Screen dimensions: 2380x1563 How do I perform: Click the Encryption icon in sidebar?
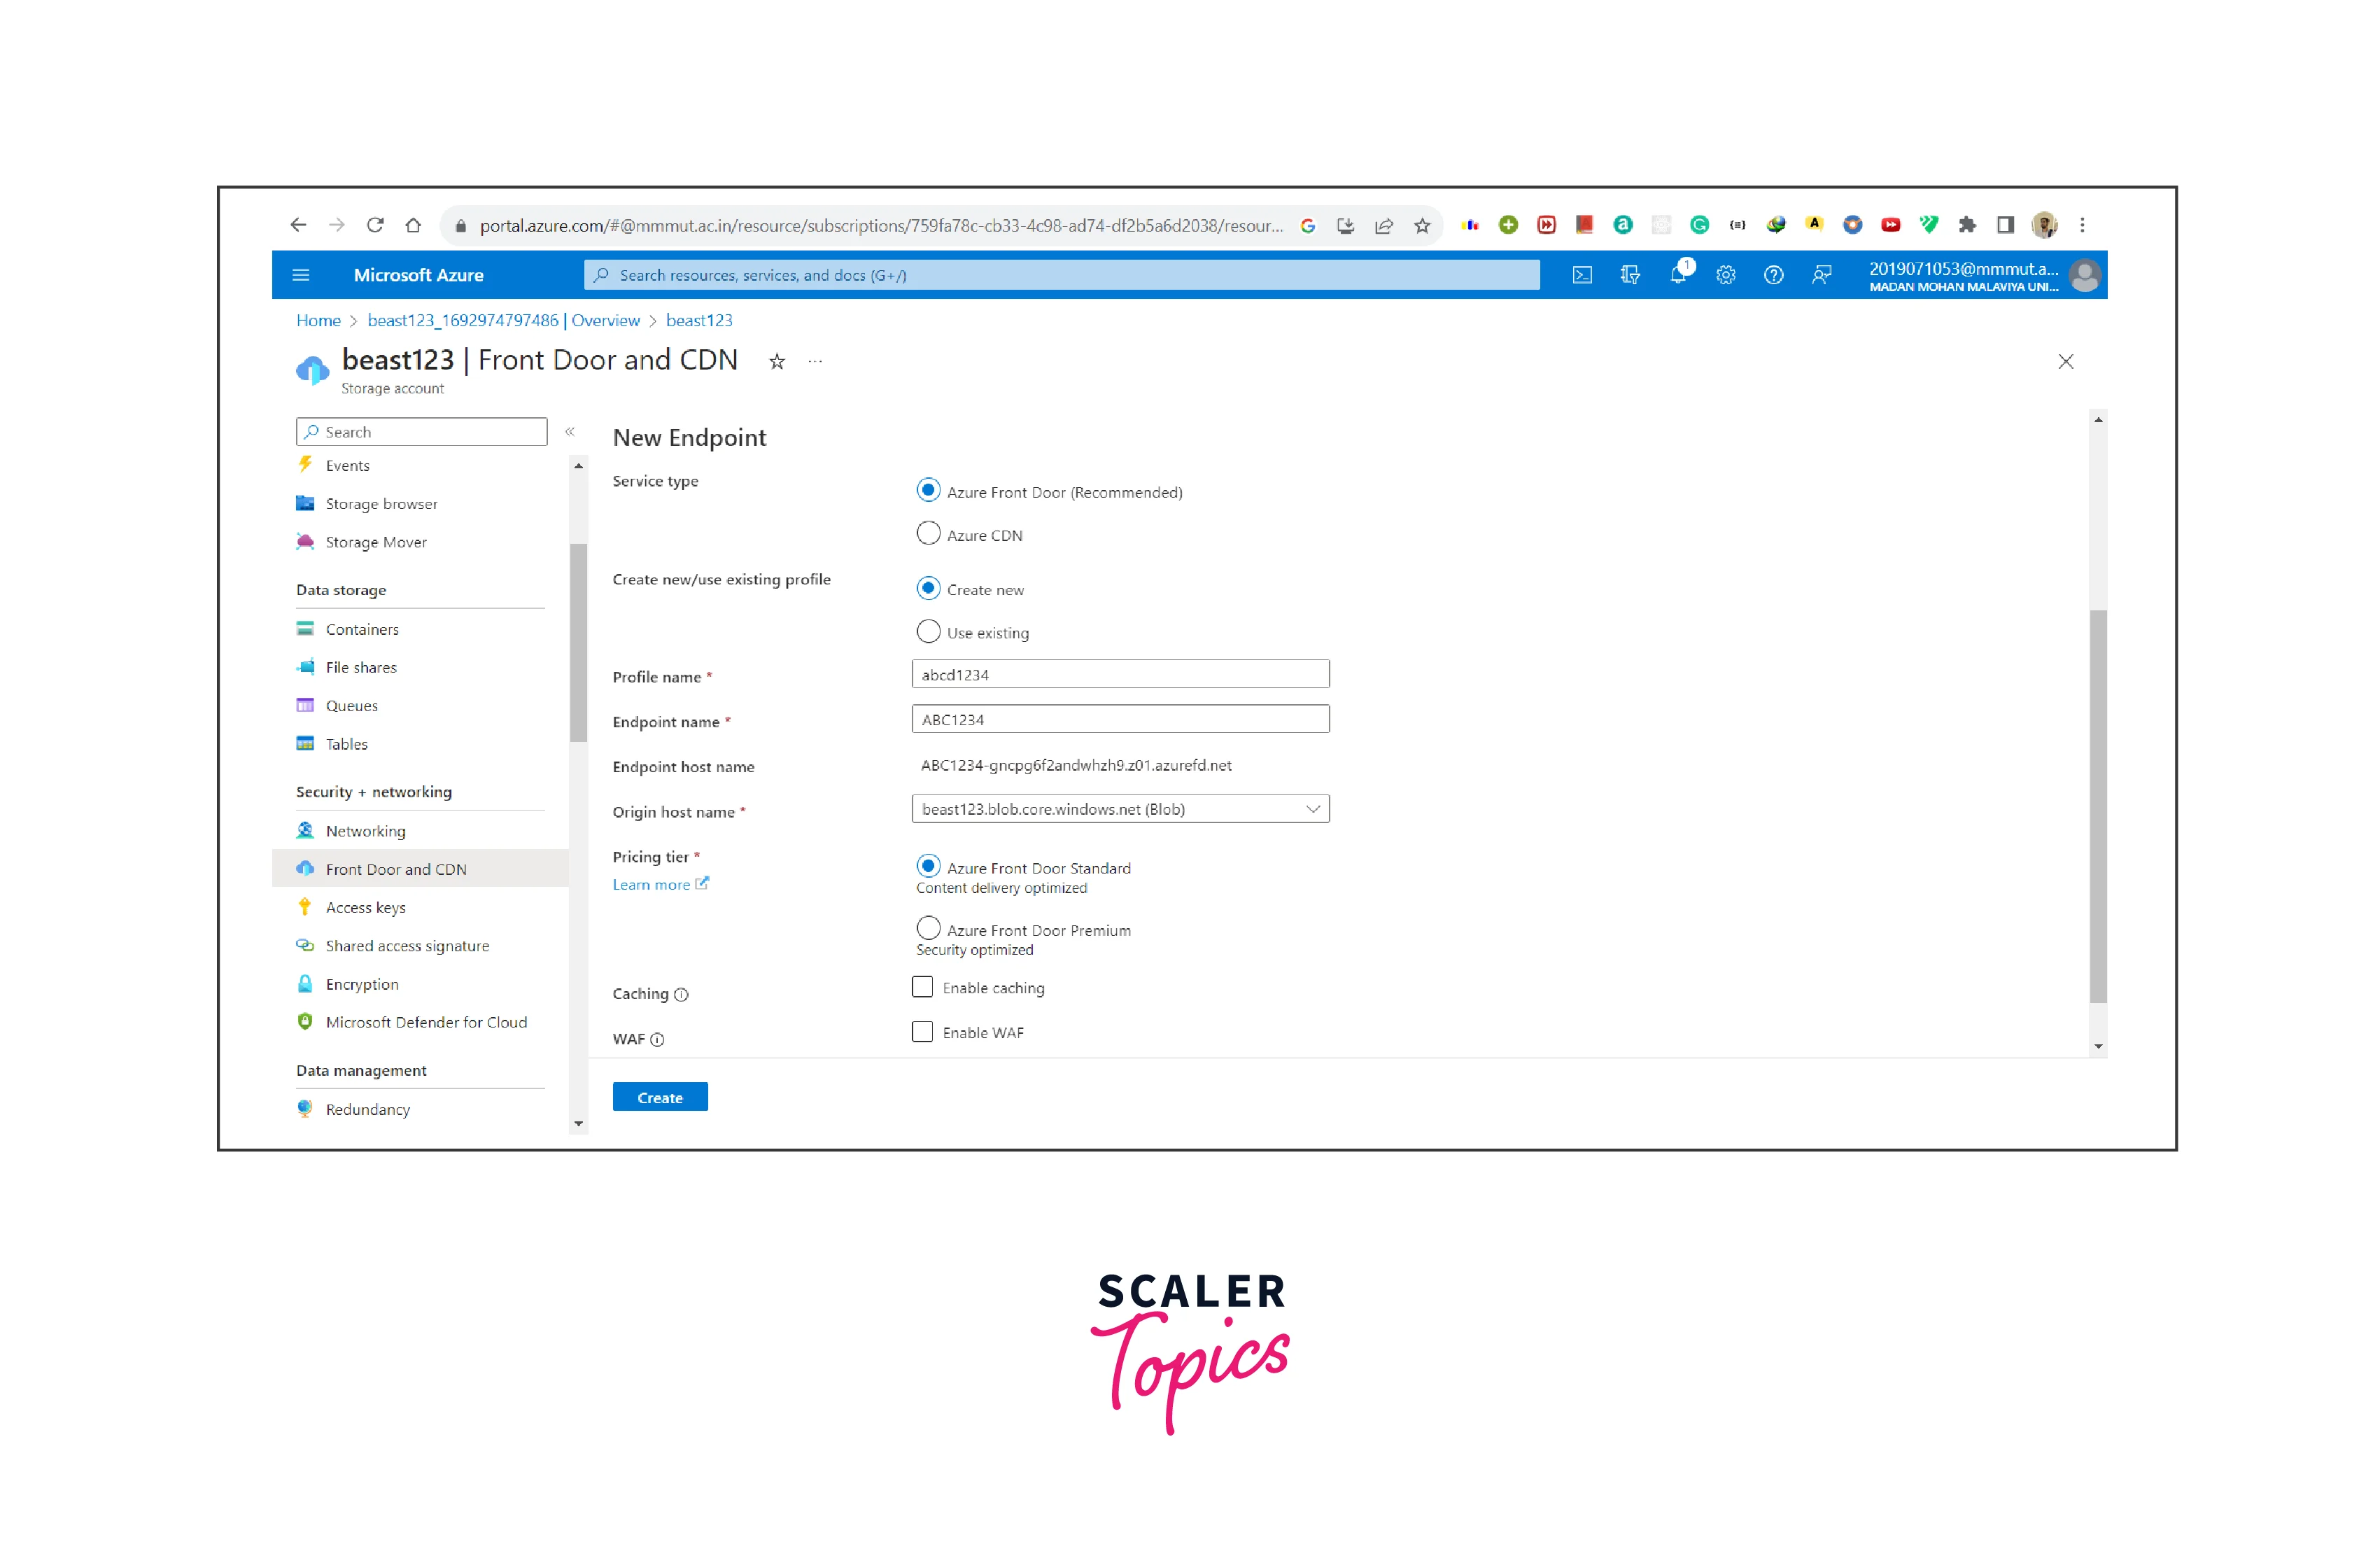pyautogui.click(x=307, y=981)
